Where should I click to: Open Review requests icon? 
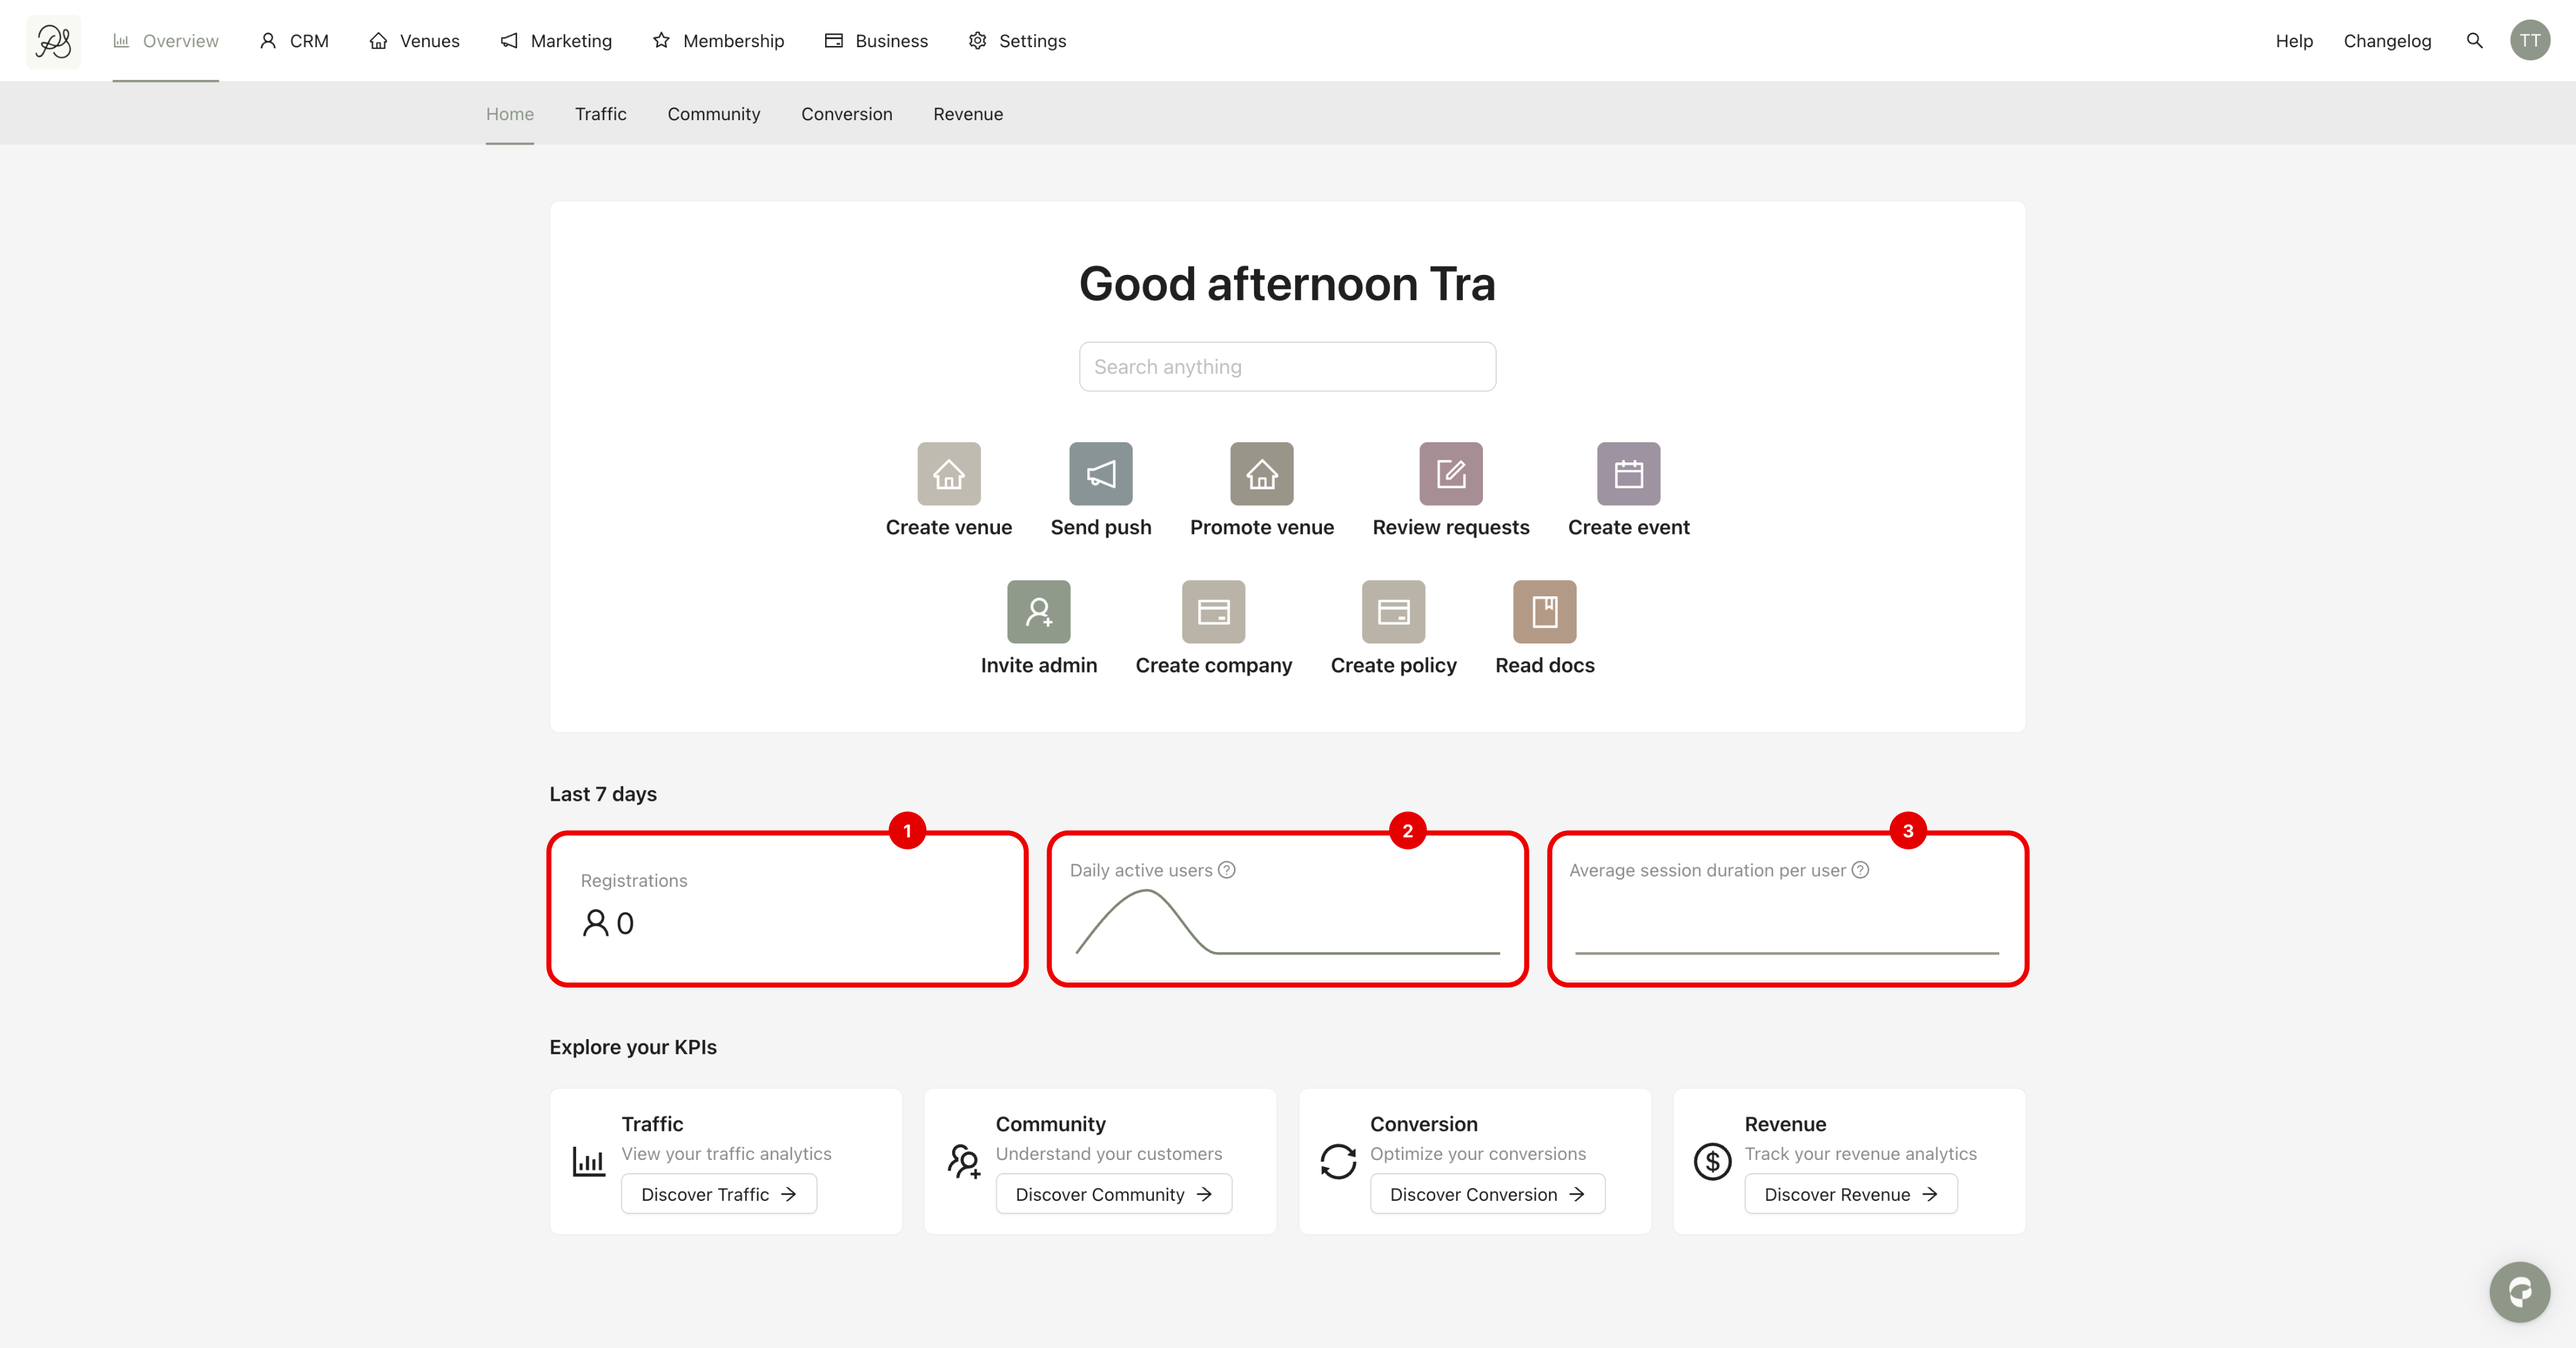click(1450, 474)
